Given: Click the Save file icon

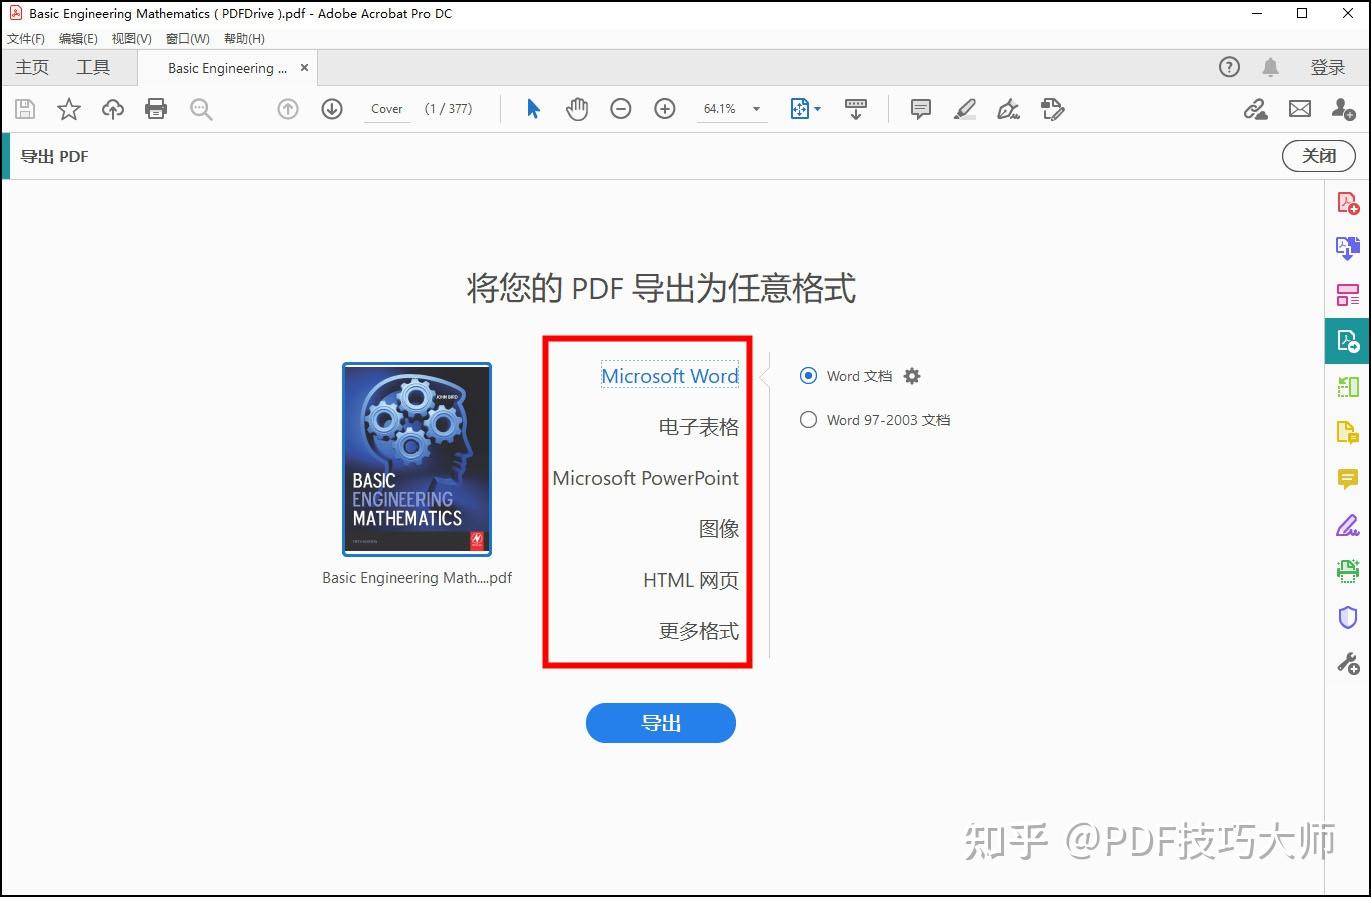Looking at the screenshot, I should tap(25, 109).
